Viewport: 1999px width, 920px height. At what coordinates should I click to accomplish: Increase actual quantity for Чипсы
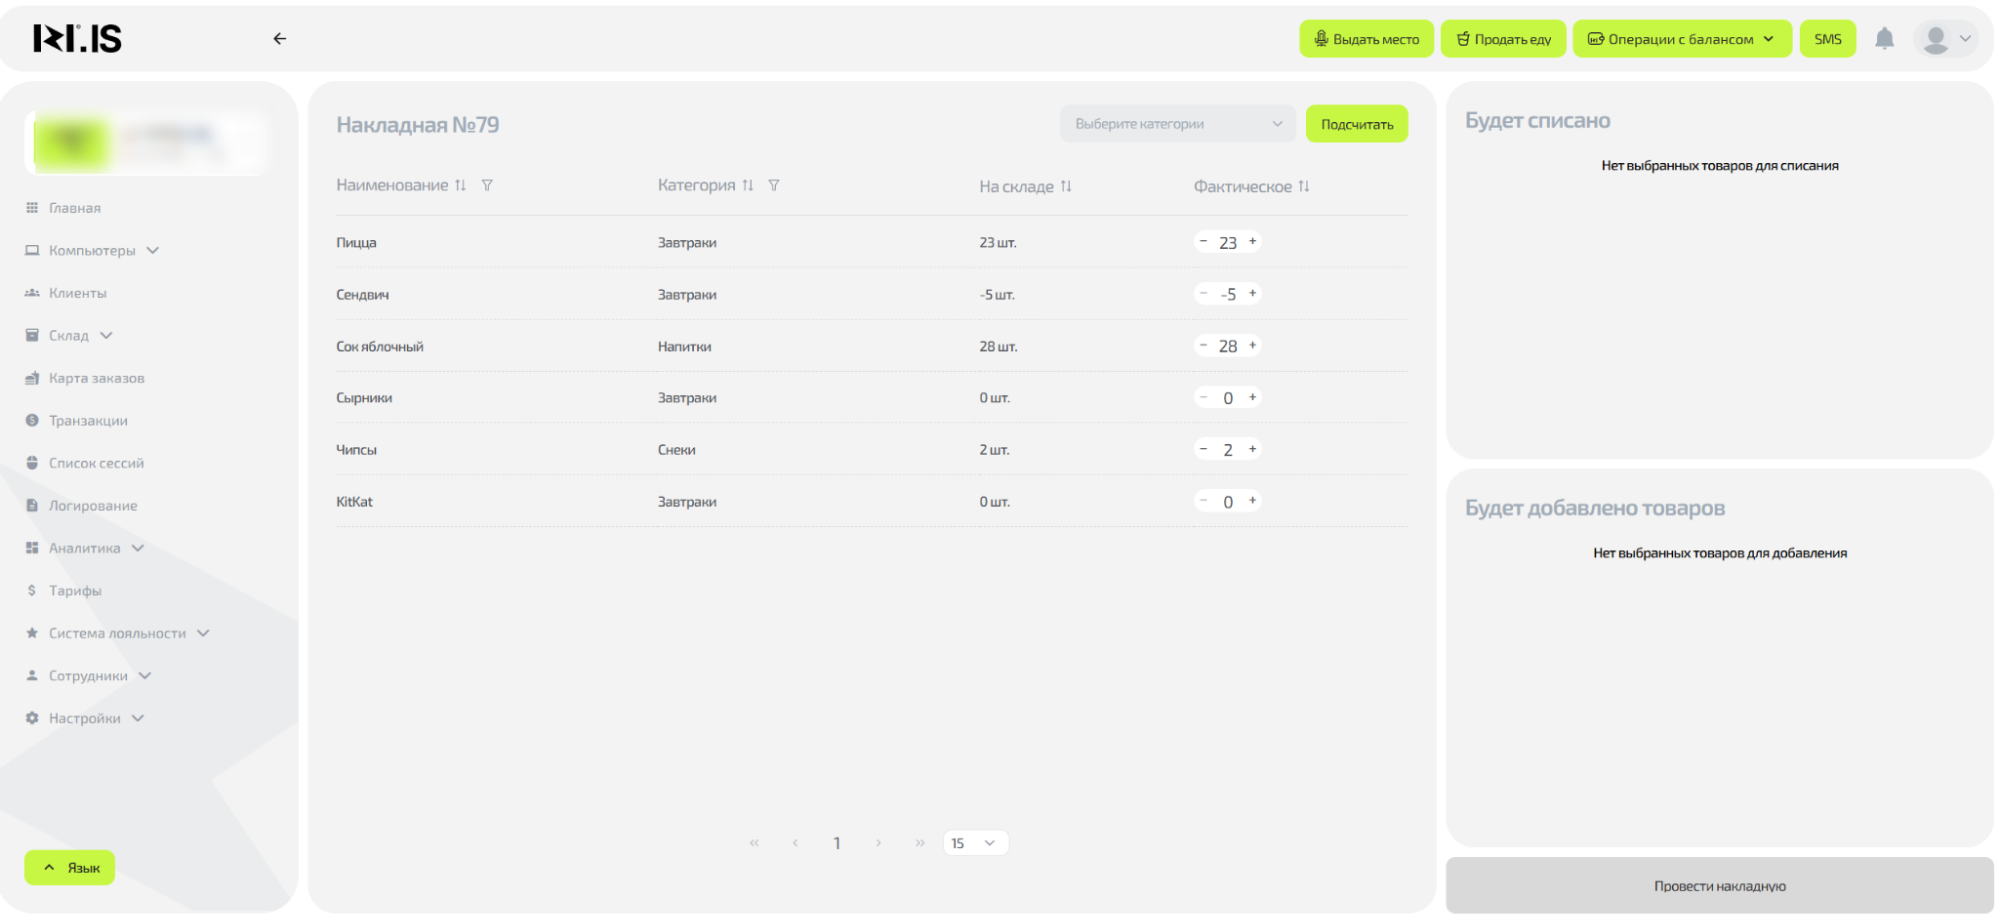(1252, 449)
